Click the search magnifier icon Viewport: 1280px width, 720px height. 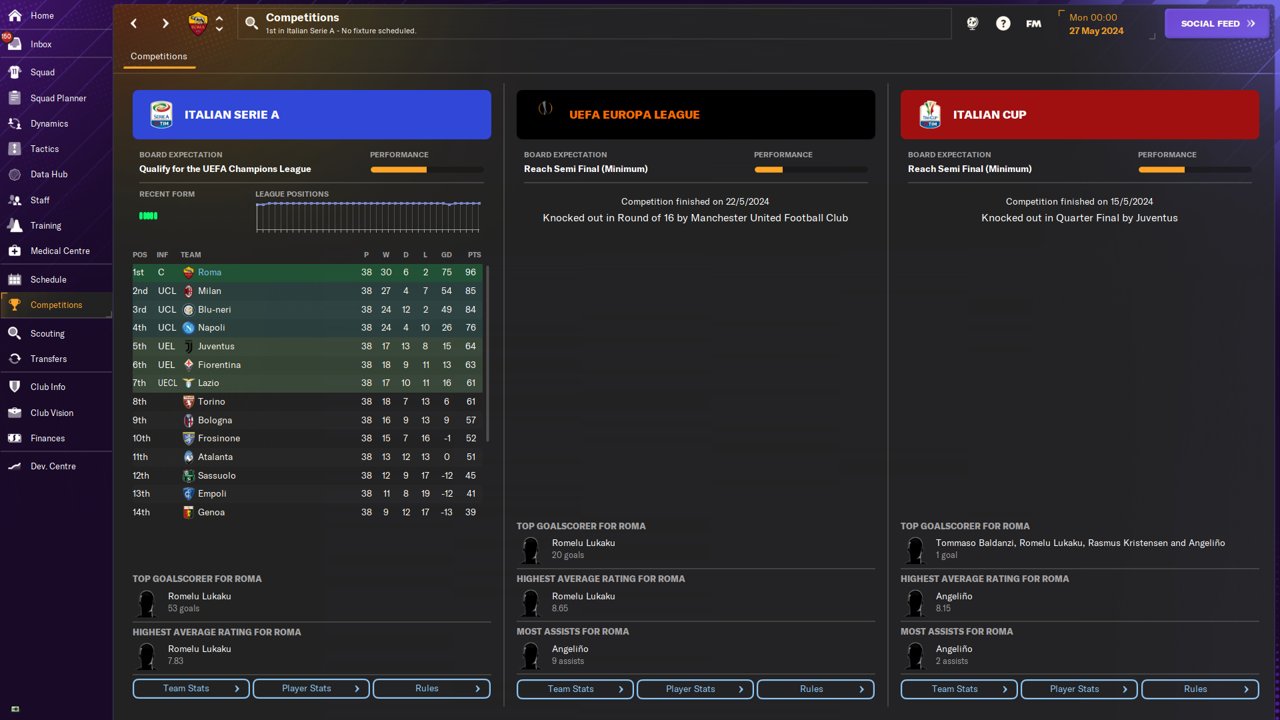point(252,23)
